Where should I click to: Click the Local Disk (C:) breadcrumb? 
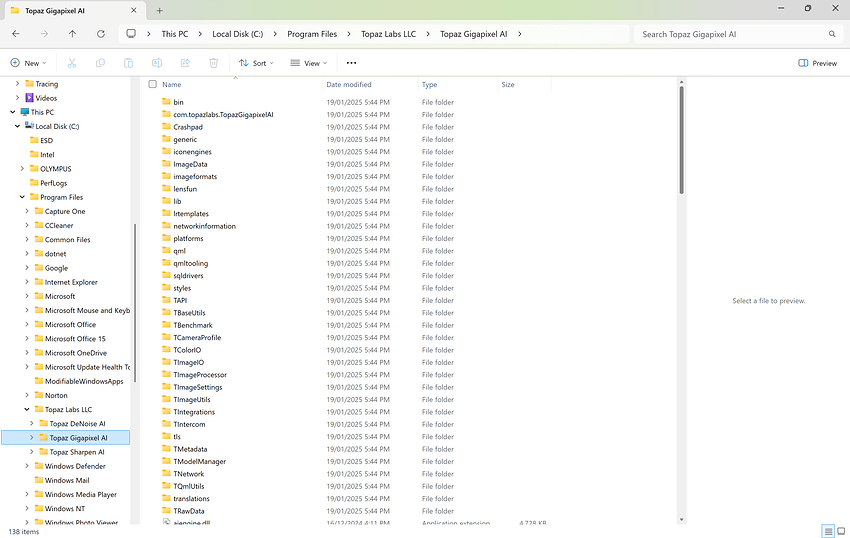(x=237, y=34)
